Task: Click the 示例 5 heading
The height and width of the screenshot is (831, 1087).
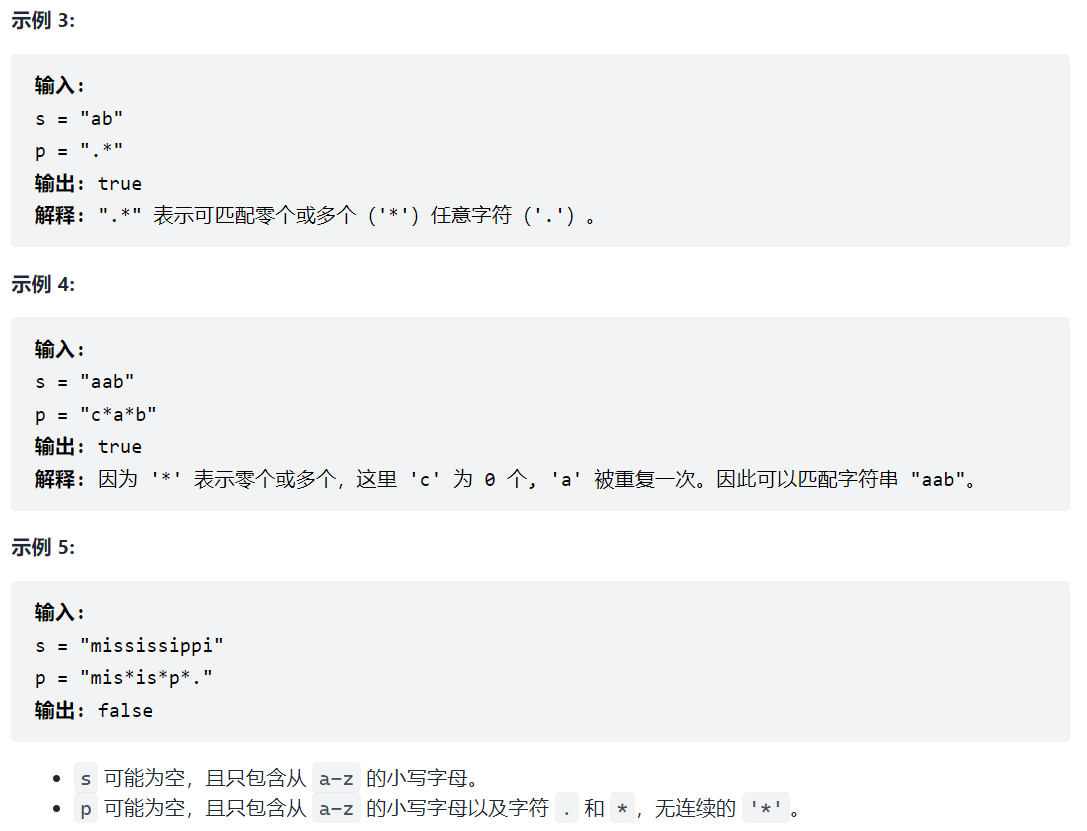Action: 43,548
